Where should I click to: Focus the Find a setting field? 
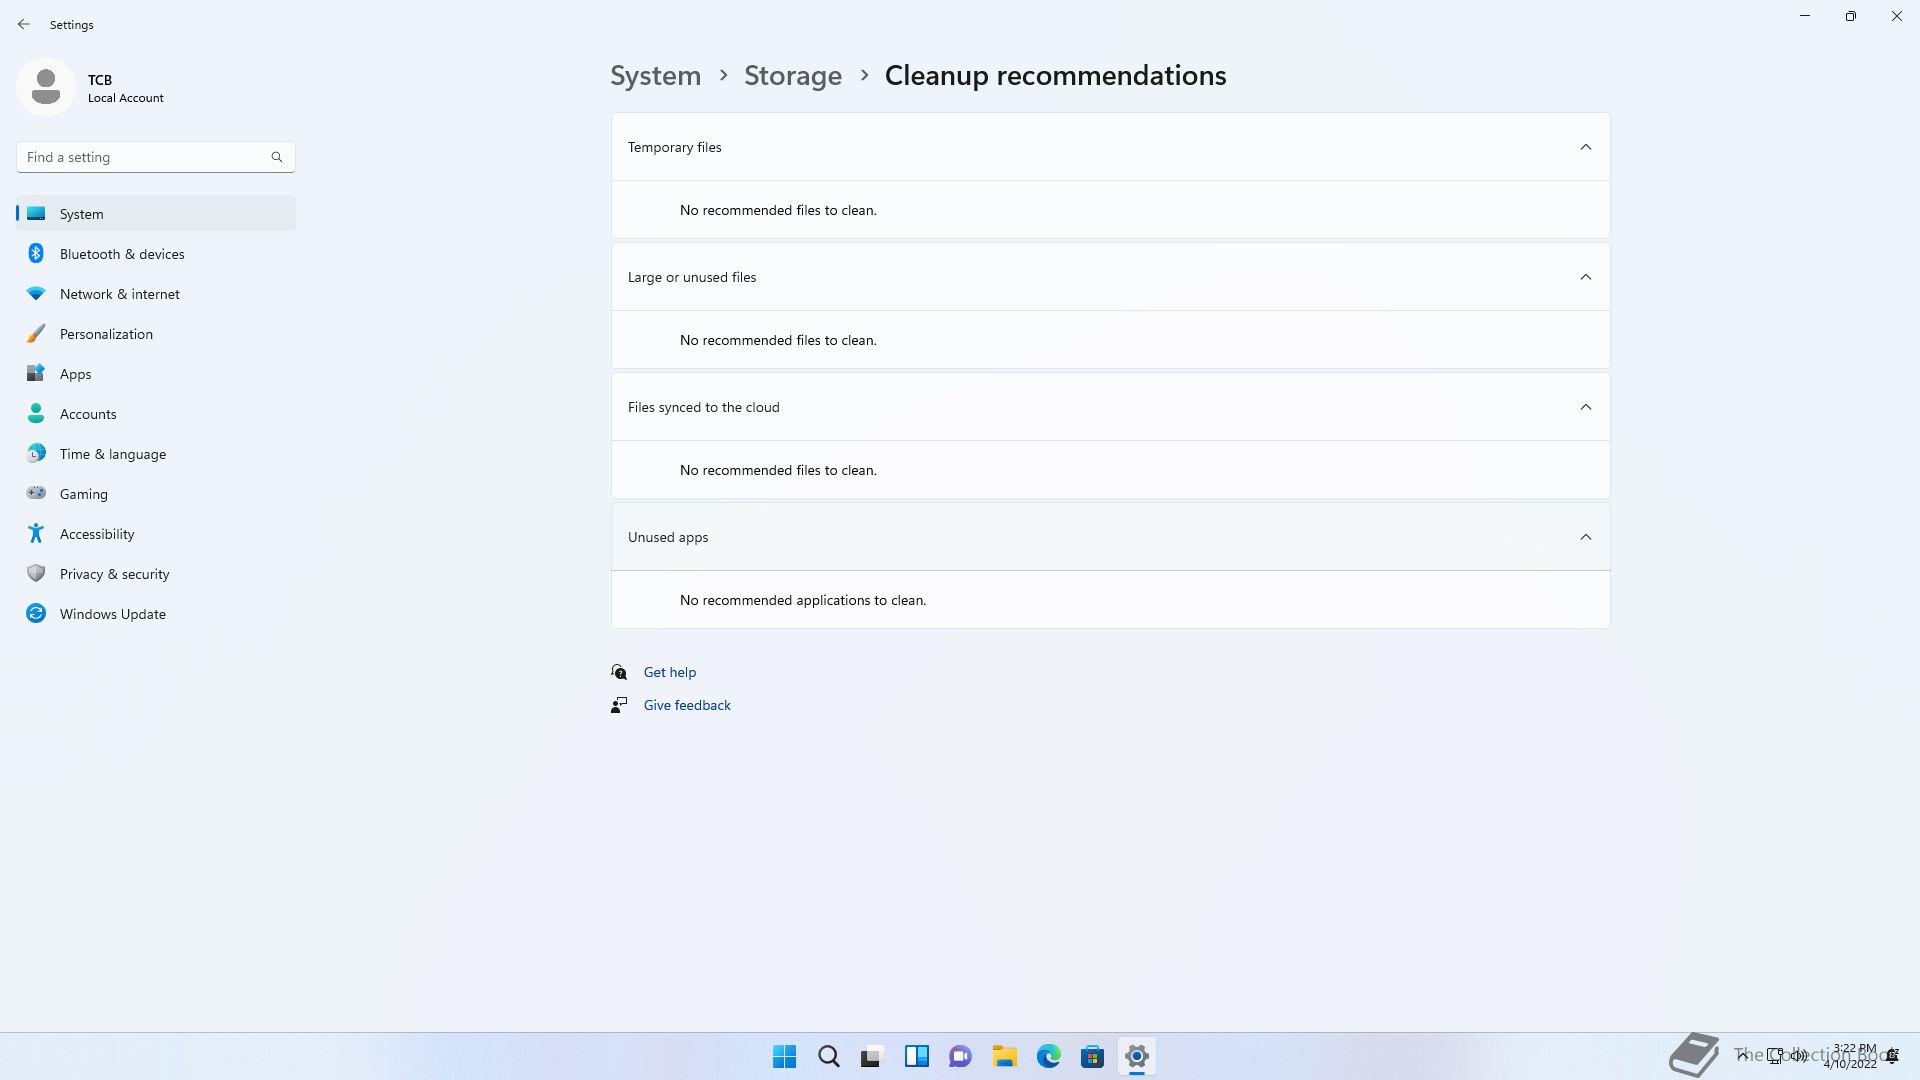click(156, 157)
